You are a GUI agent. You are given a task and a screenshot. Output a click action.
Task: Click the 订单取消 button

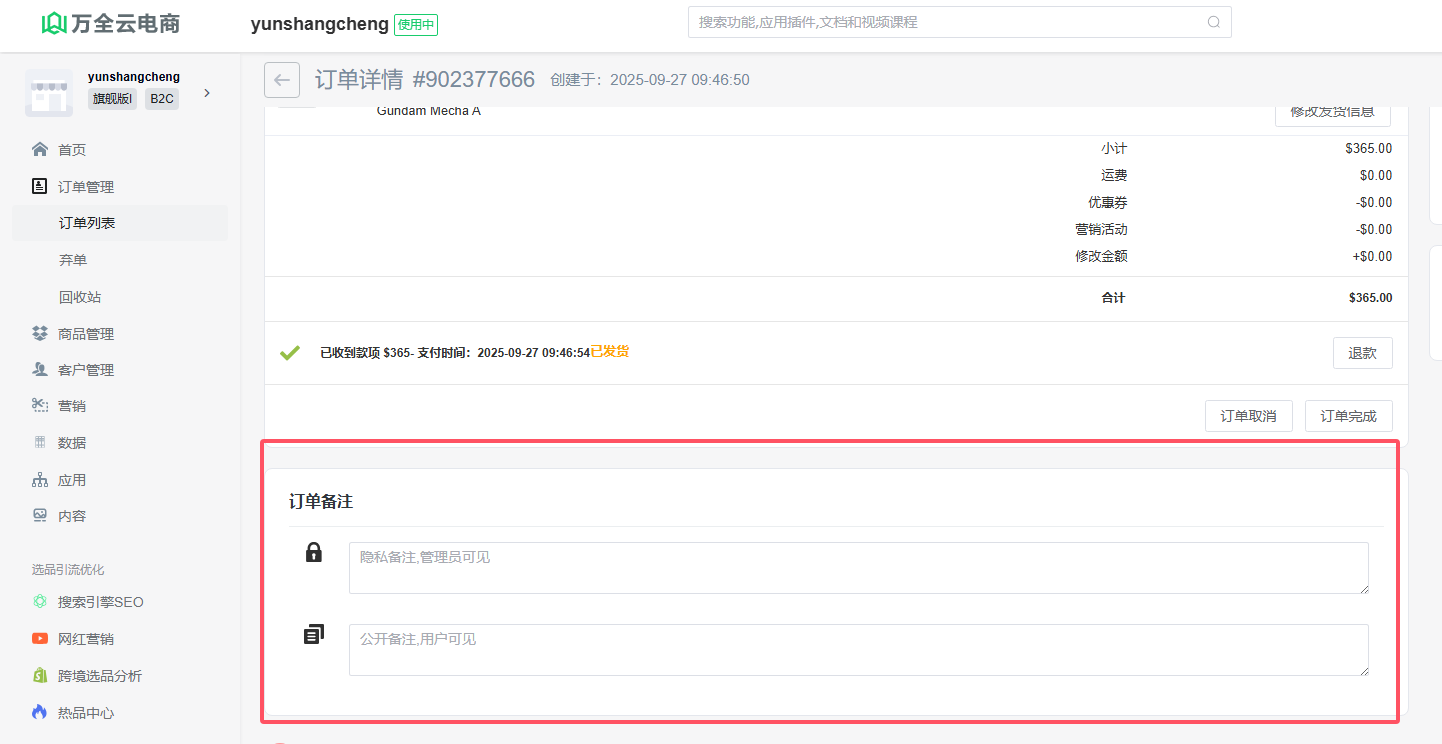click(1248, 416)
